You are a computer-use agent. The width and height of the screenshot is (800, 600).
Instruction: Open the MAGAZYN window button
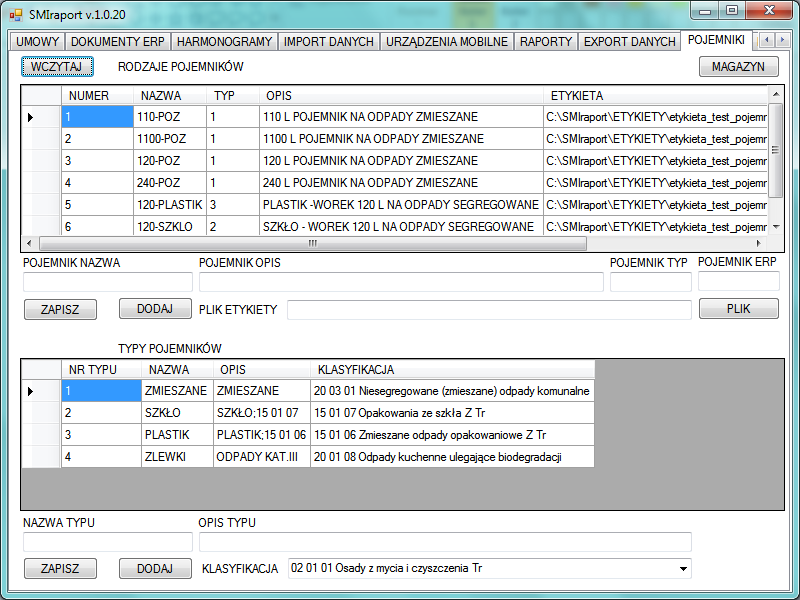(x=738, y=67)
